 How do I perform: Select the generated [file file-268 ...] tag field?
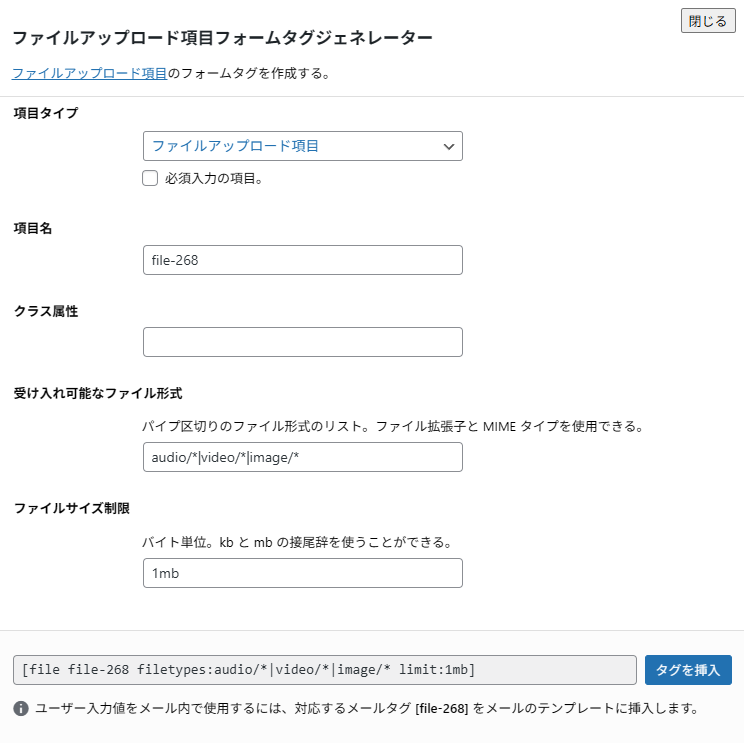pyautogui.click(x=324, y=670)
